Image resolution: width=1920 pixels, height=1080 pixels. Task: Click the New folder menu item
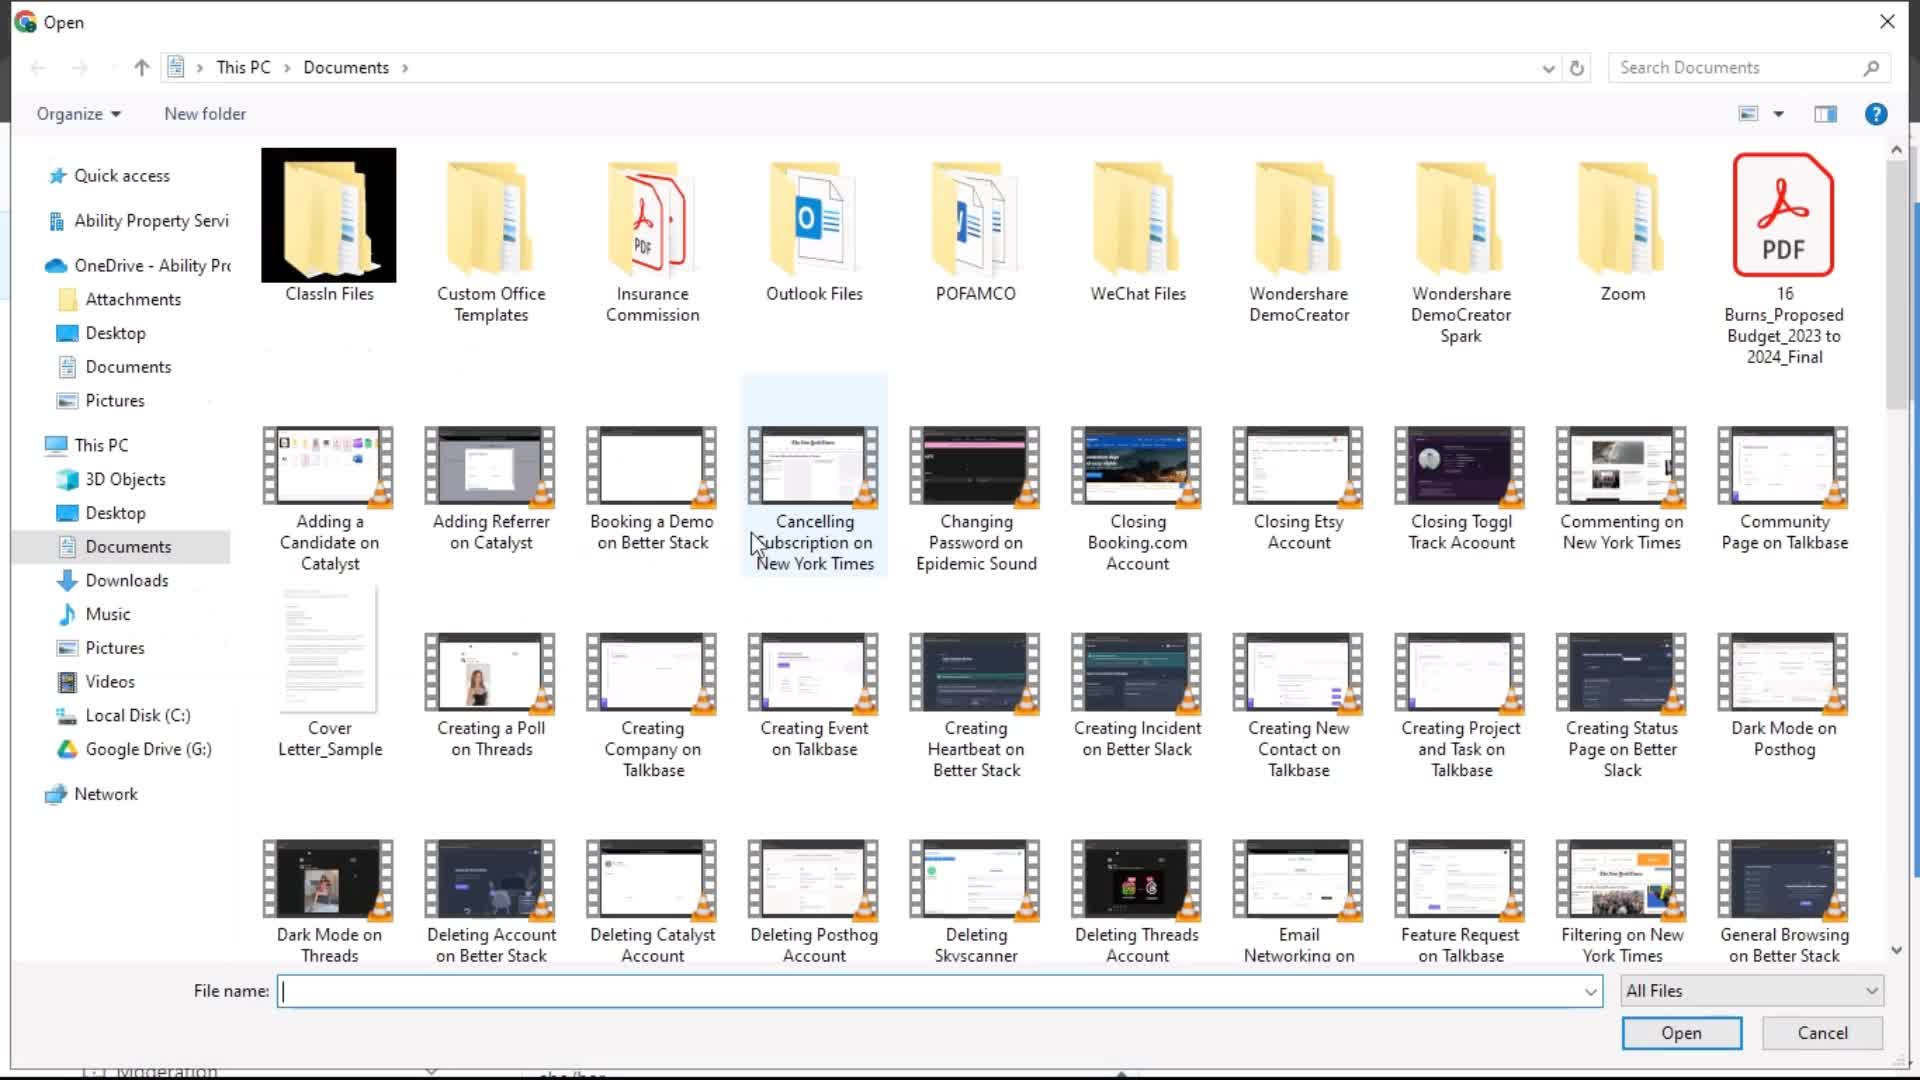[204, 113]
